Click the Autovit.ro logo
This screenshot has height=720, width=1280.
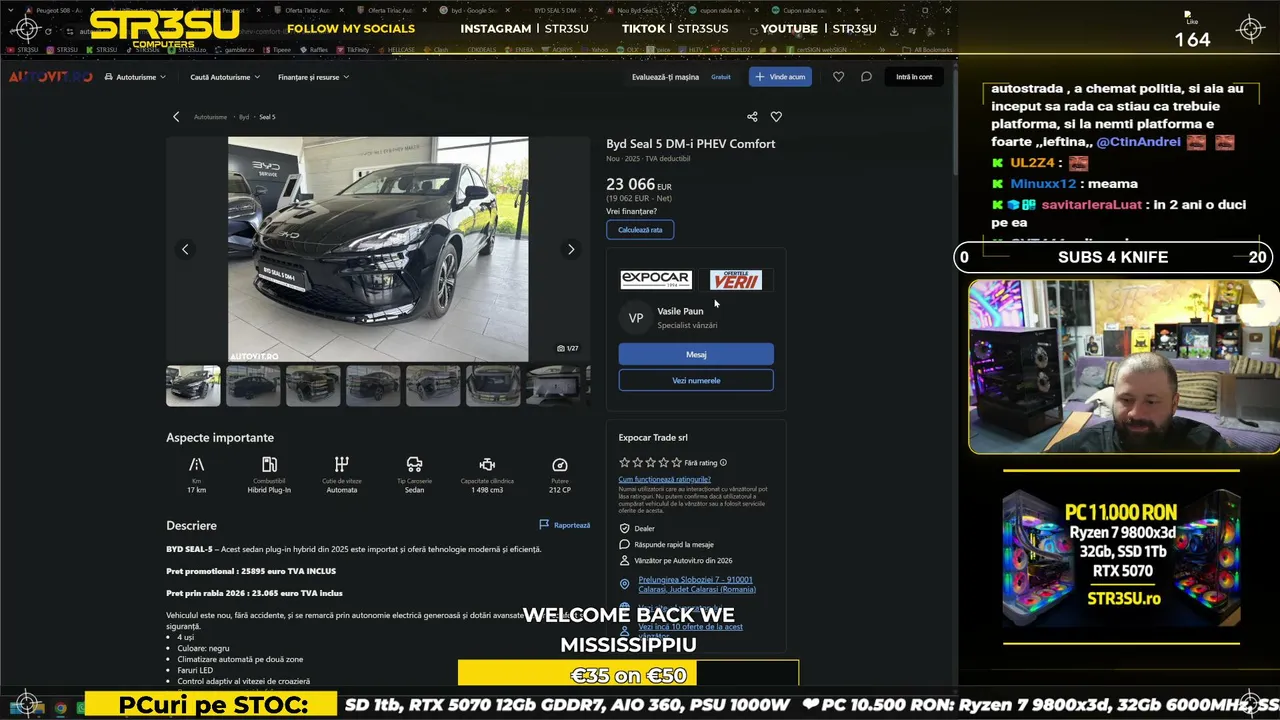tap(50, 77)
